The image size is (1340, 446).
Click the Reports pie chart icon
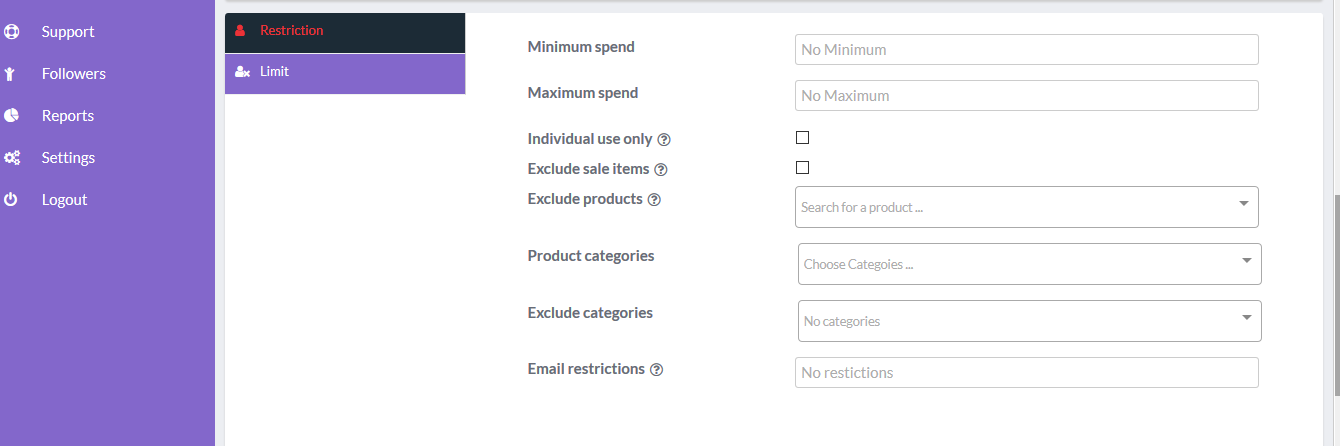[12, 116]
